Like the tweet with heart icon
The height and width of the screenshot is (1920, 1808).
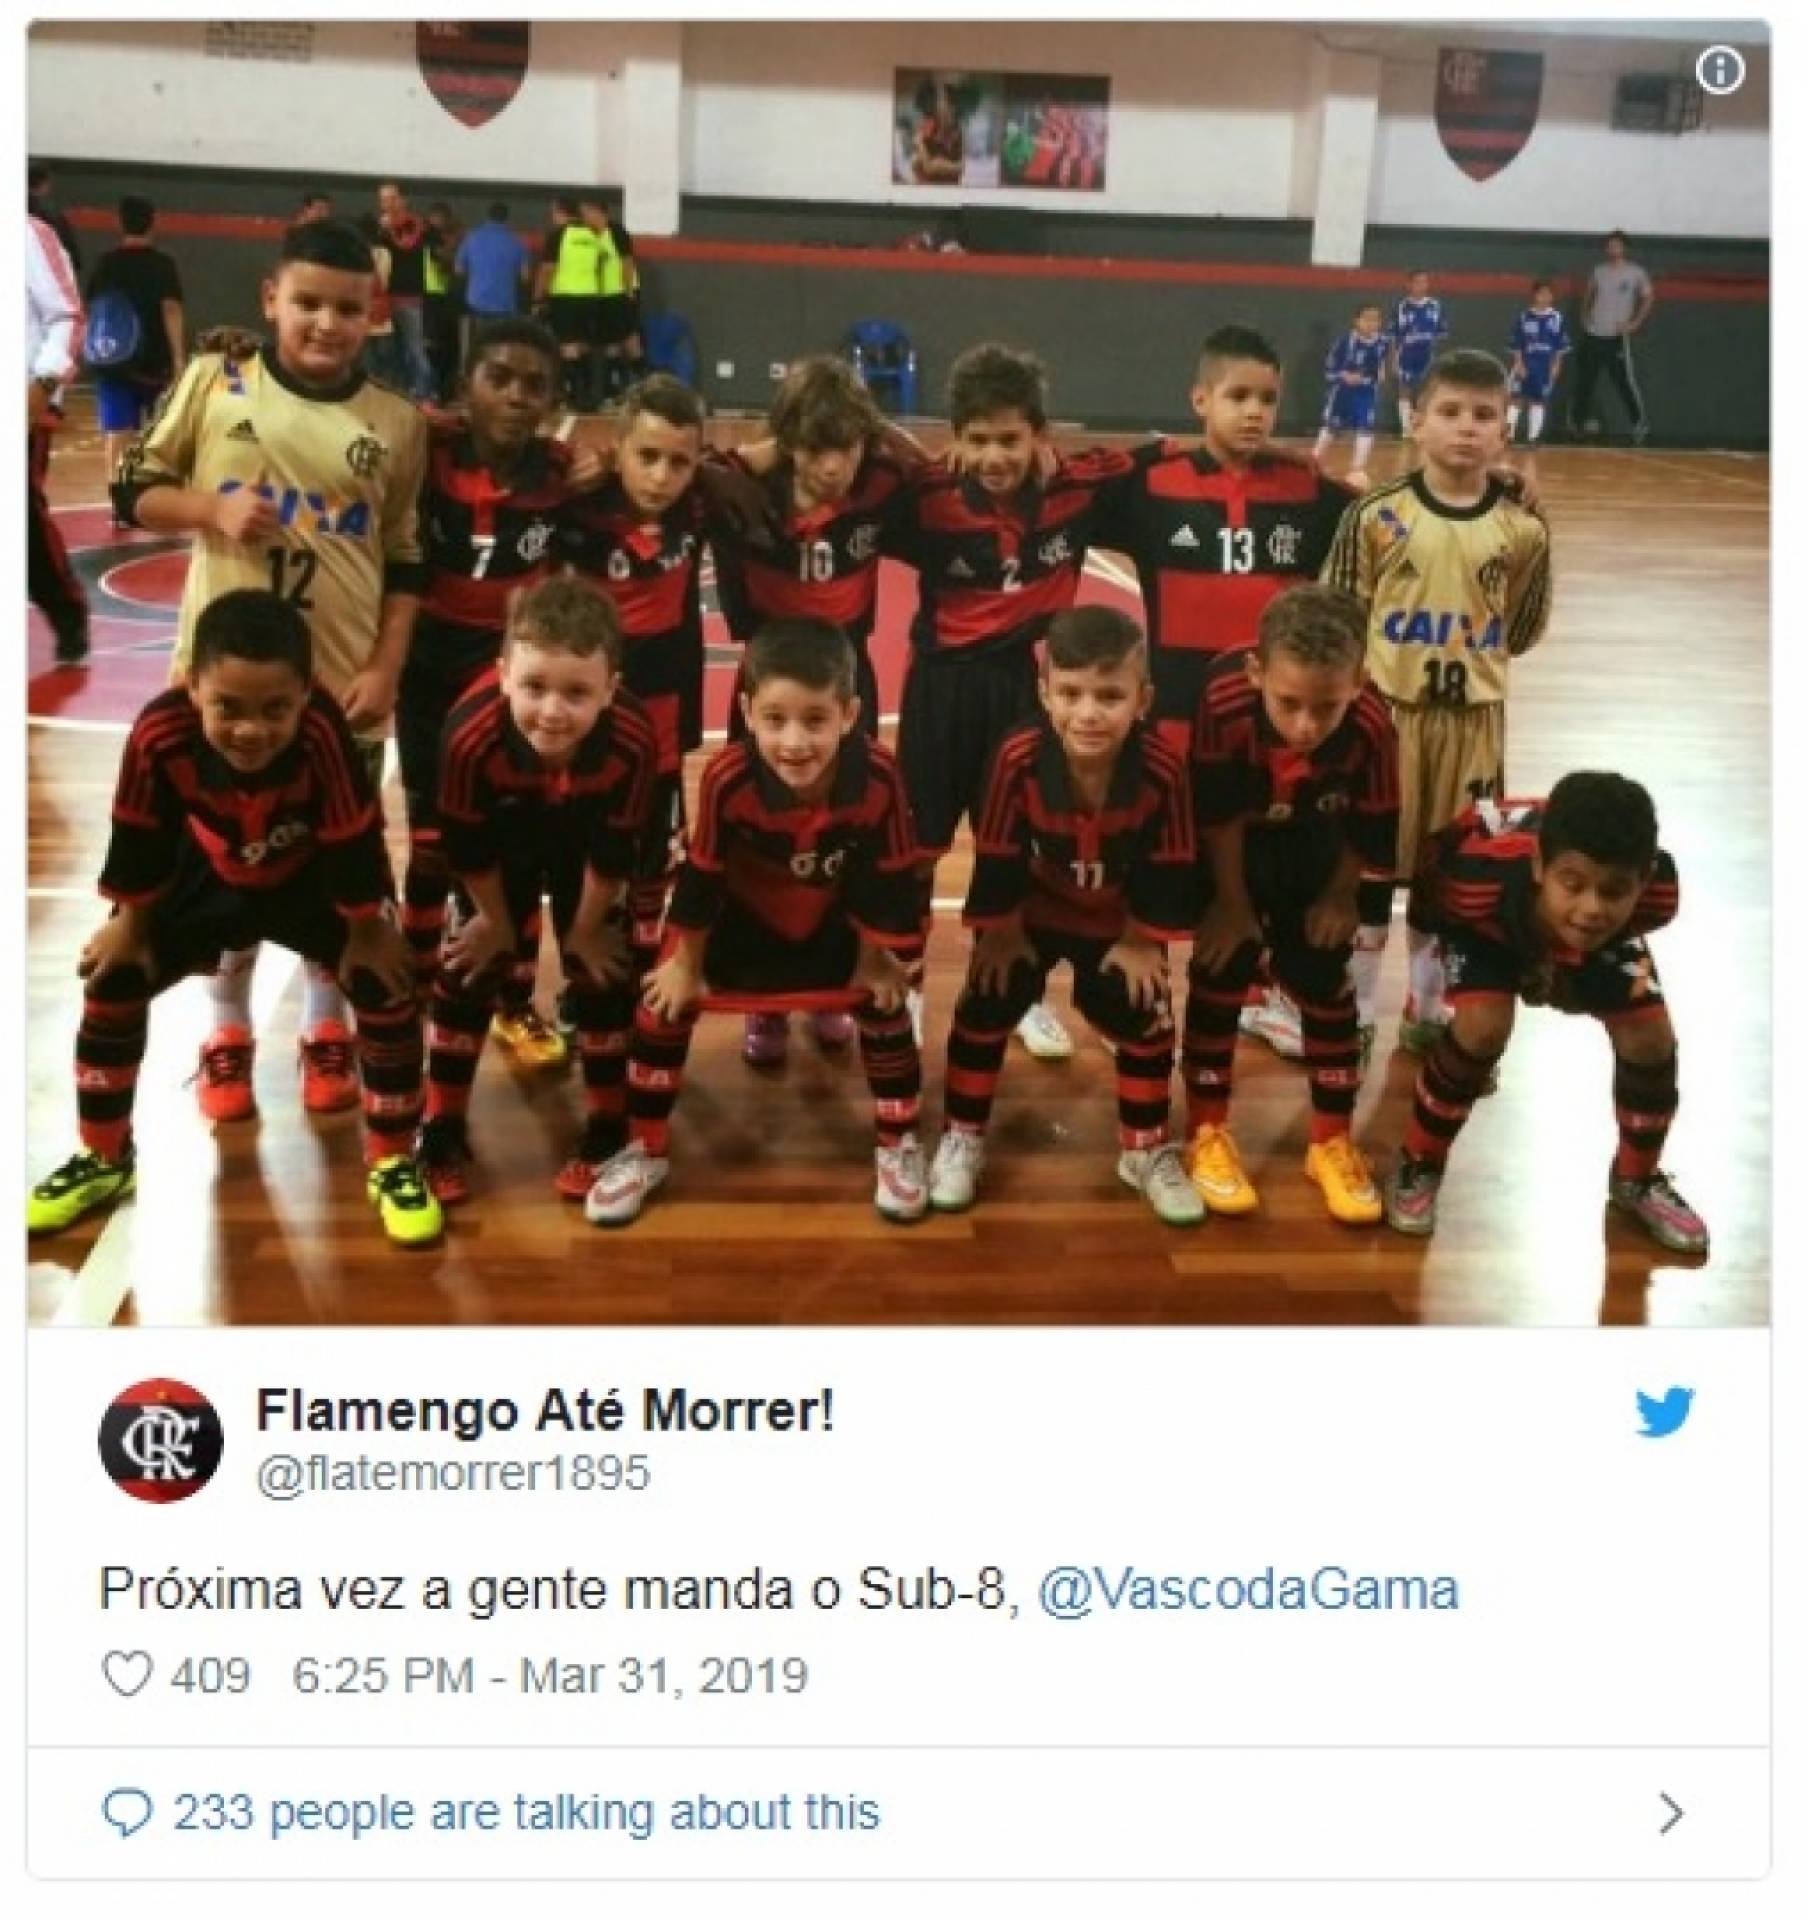pos(128,1676)
